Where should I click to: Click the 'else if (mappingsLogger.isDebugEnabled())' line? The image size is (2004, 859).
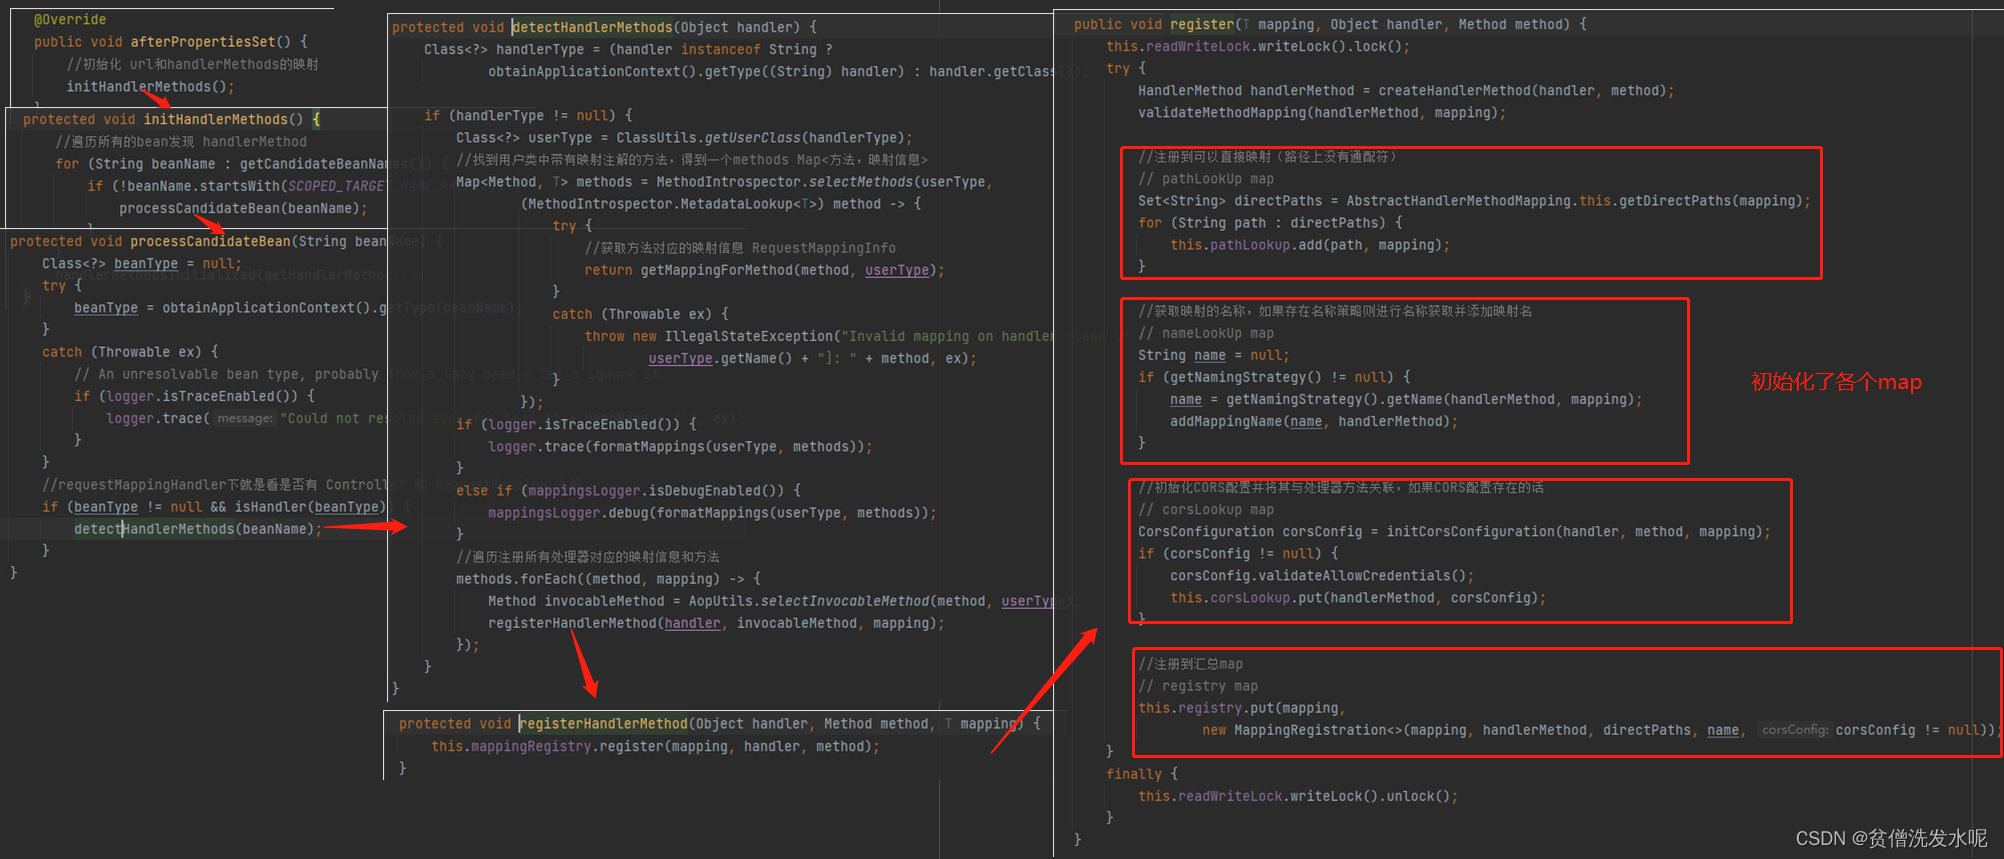(628, 491)
